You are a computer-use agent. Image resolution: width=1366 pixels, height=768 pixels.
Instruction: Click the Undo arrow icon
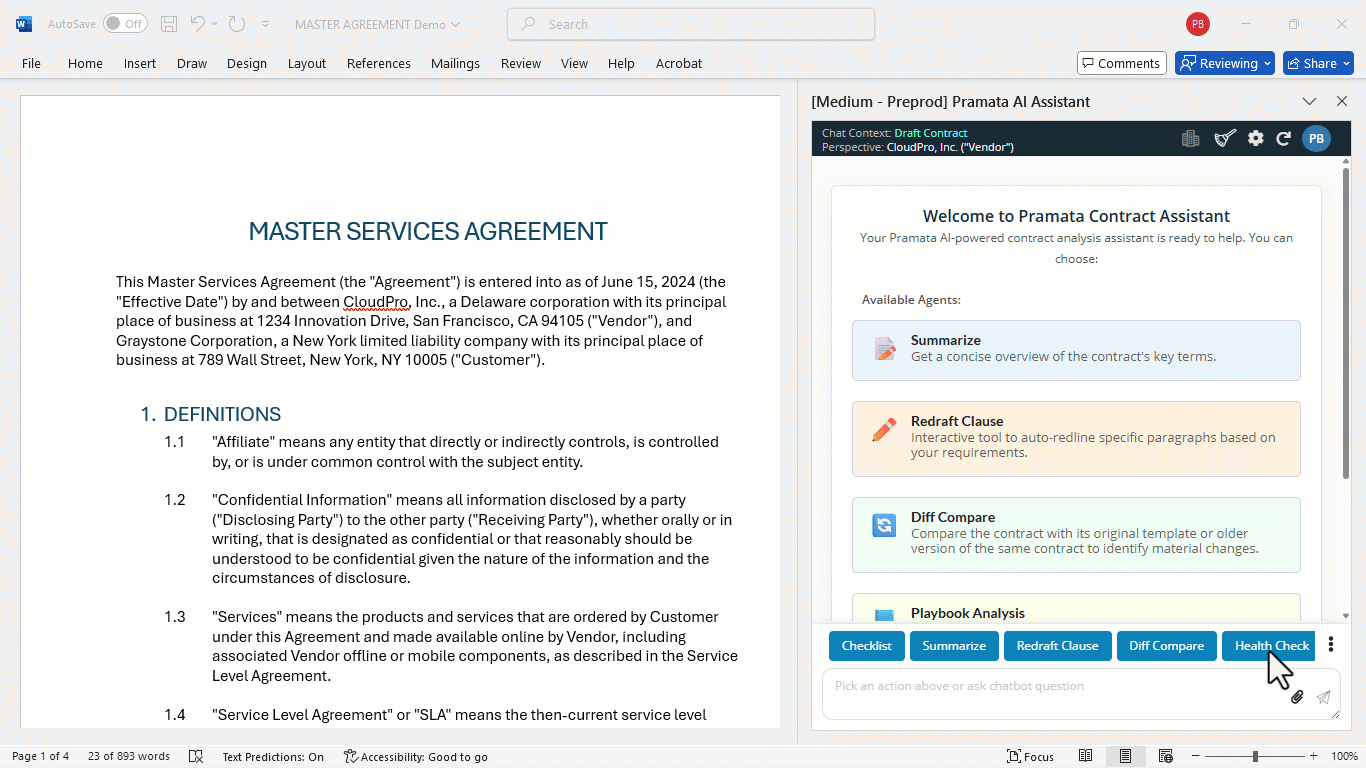point(198,24)
